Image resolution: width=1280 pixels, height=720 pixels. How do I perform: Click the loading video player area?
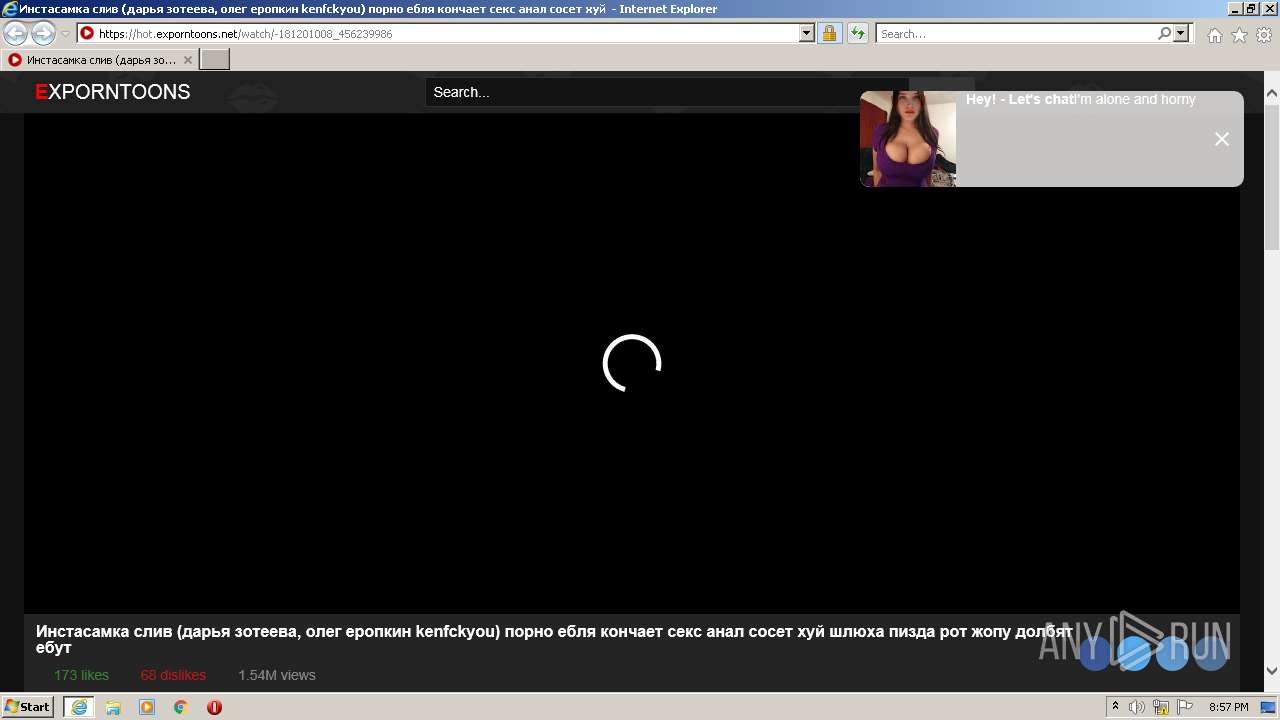coord(632,363)
